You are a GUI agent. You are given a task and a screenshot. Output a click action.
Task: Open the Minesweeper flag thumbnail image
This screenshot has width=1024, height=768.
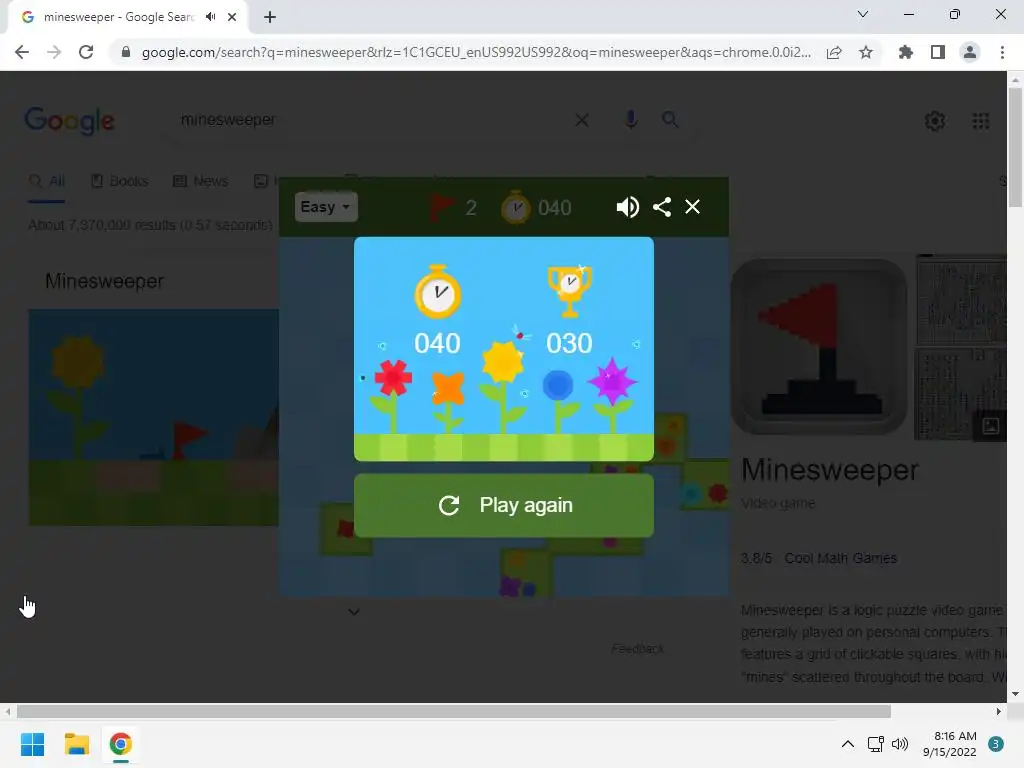click(x=819, y=347)
